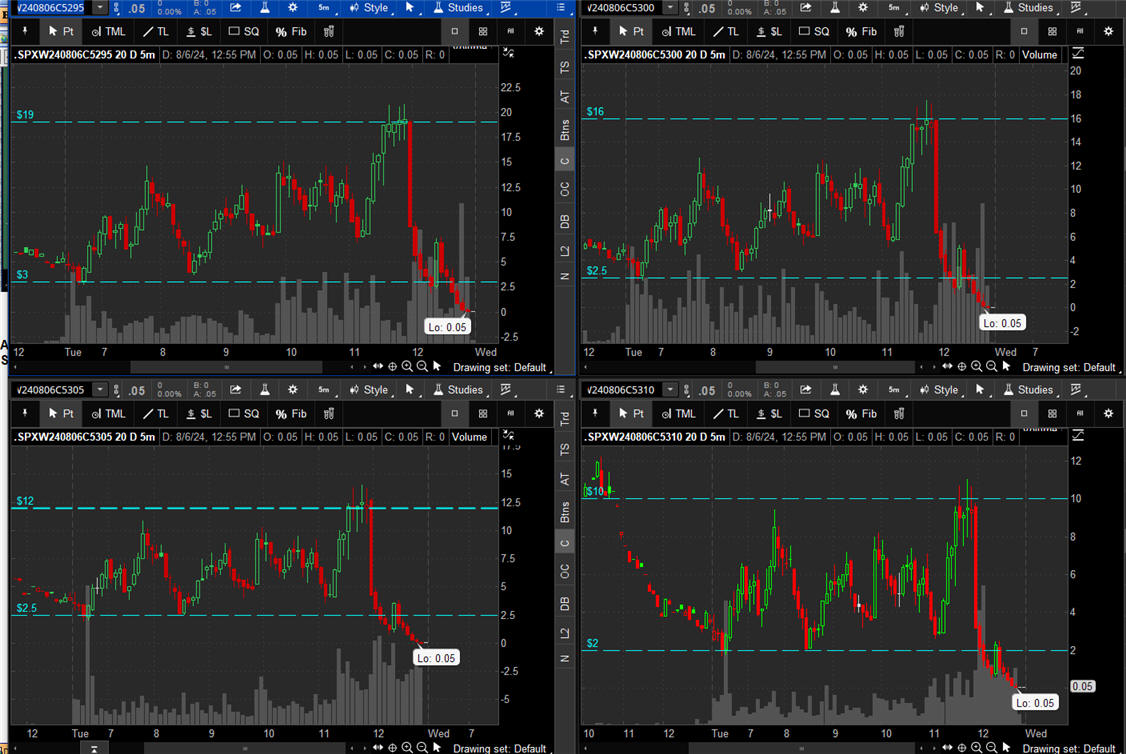This screenshot has width=1126, height=754.
Task: Toggle the pin drawing tool in the top-left chart
Action: click(x=24, y=31)
